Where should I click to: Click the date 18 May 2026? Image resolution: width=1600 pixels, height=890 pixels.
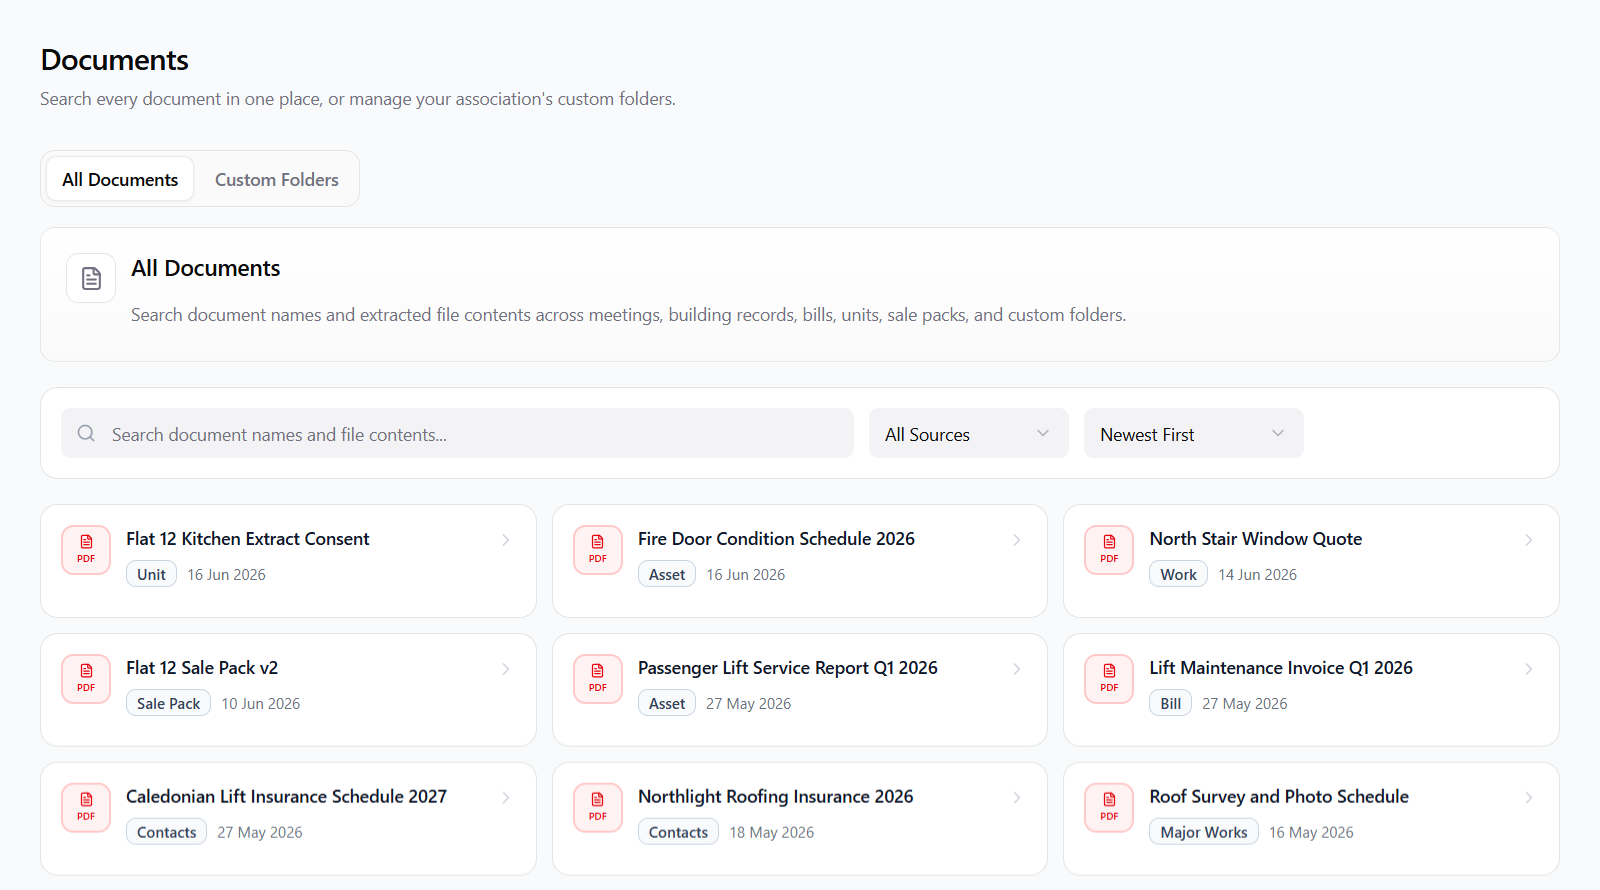click(771, 833)
